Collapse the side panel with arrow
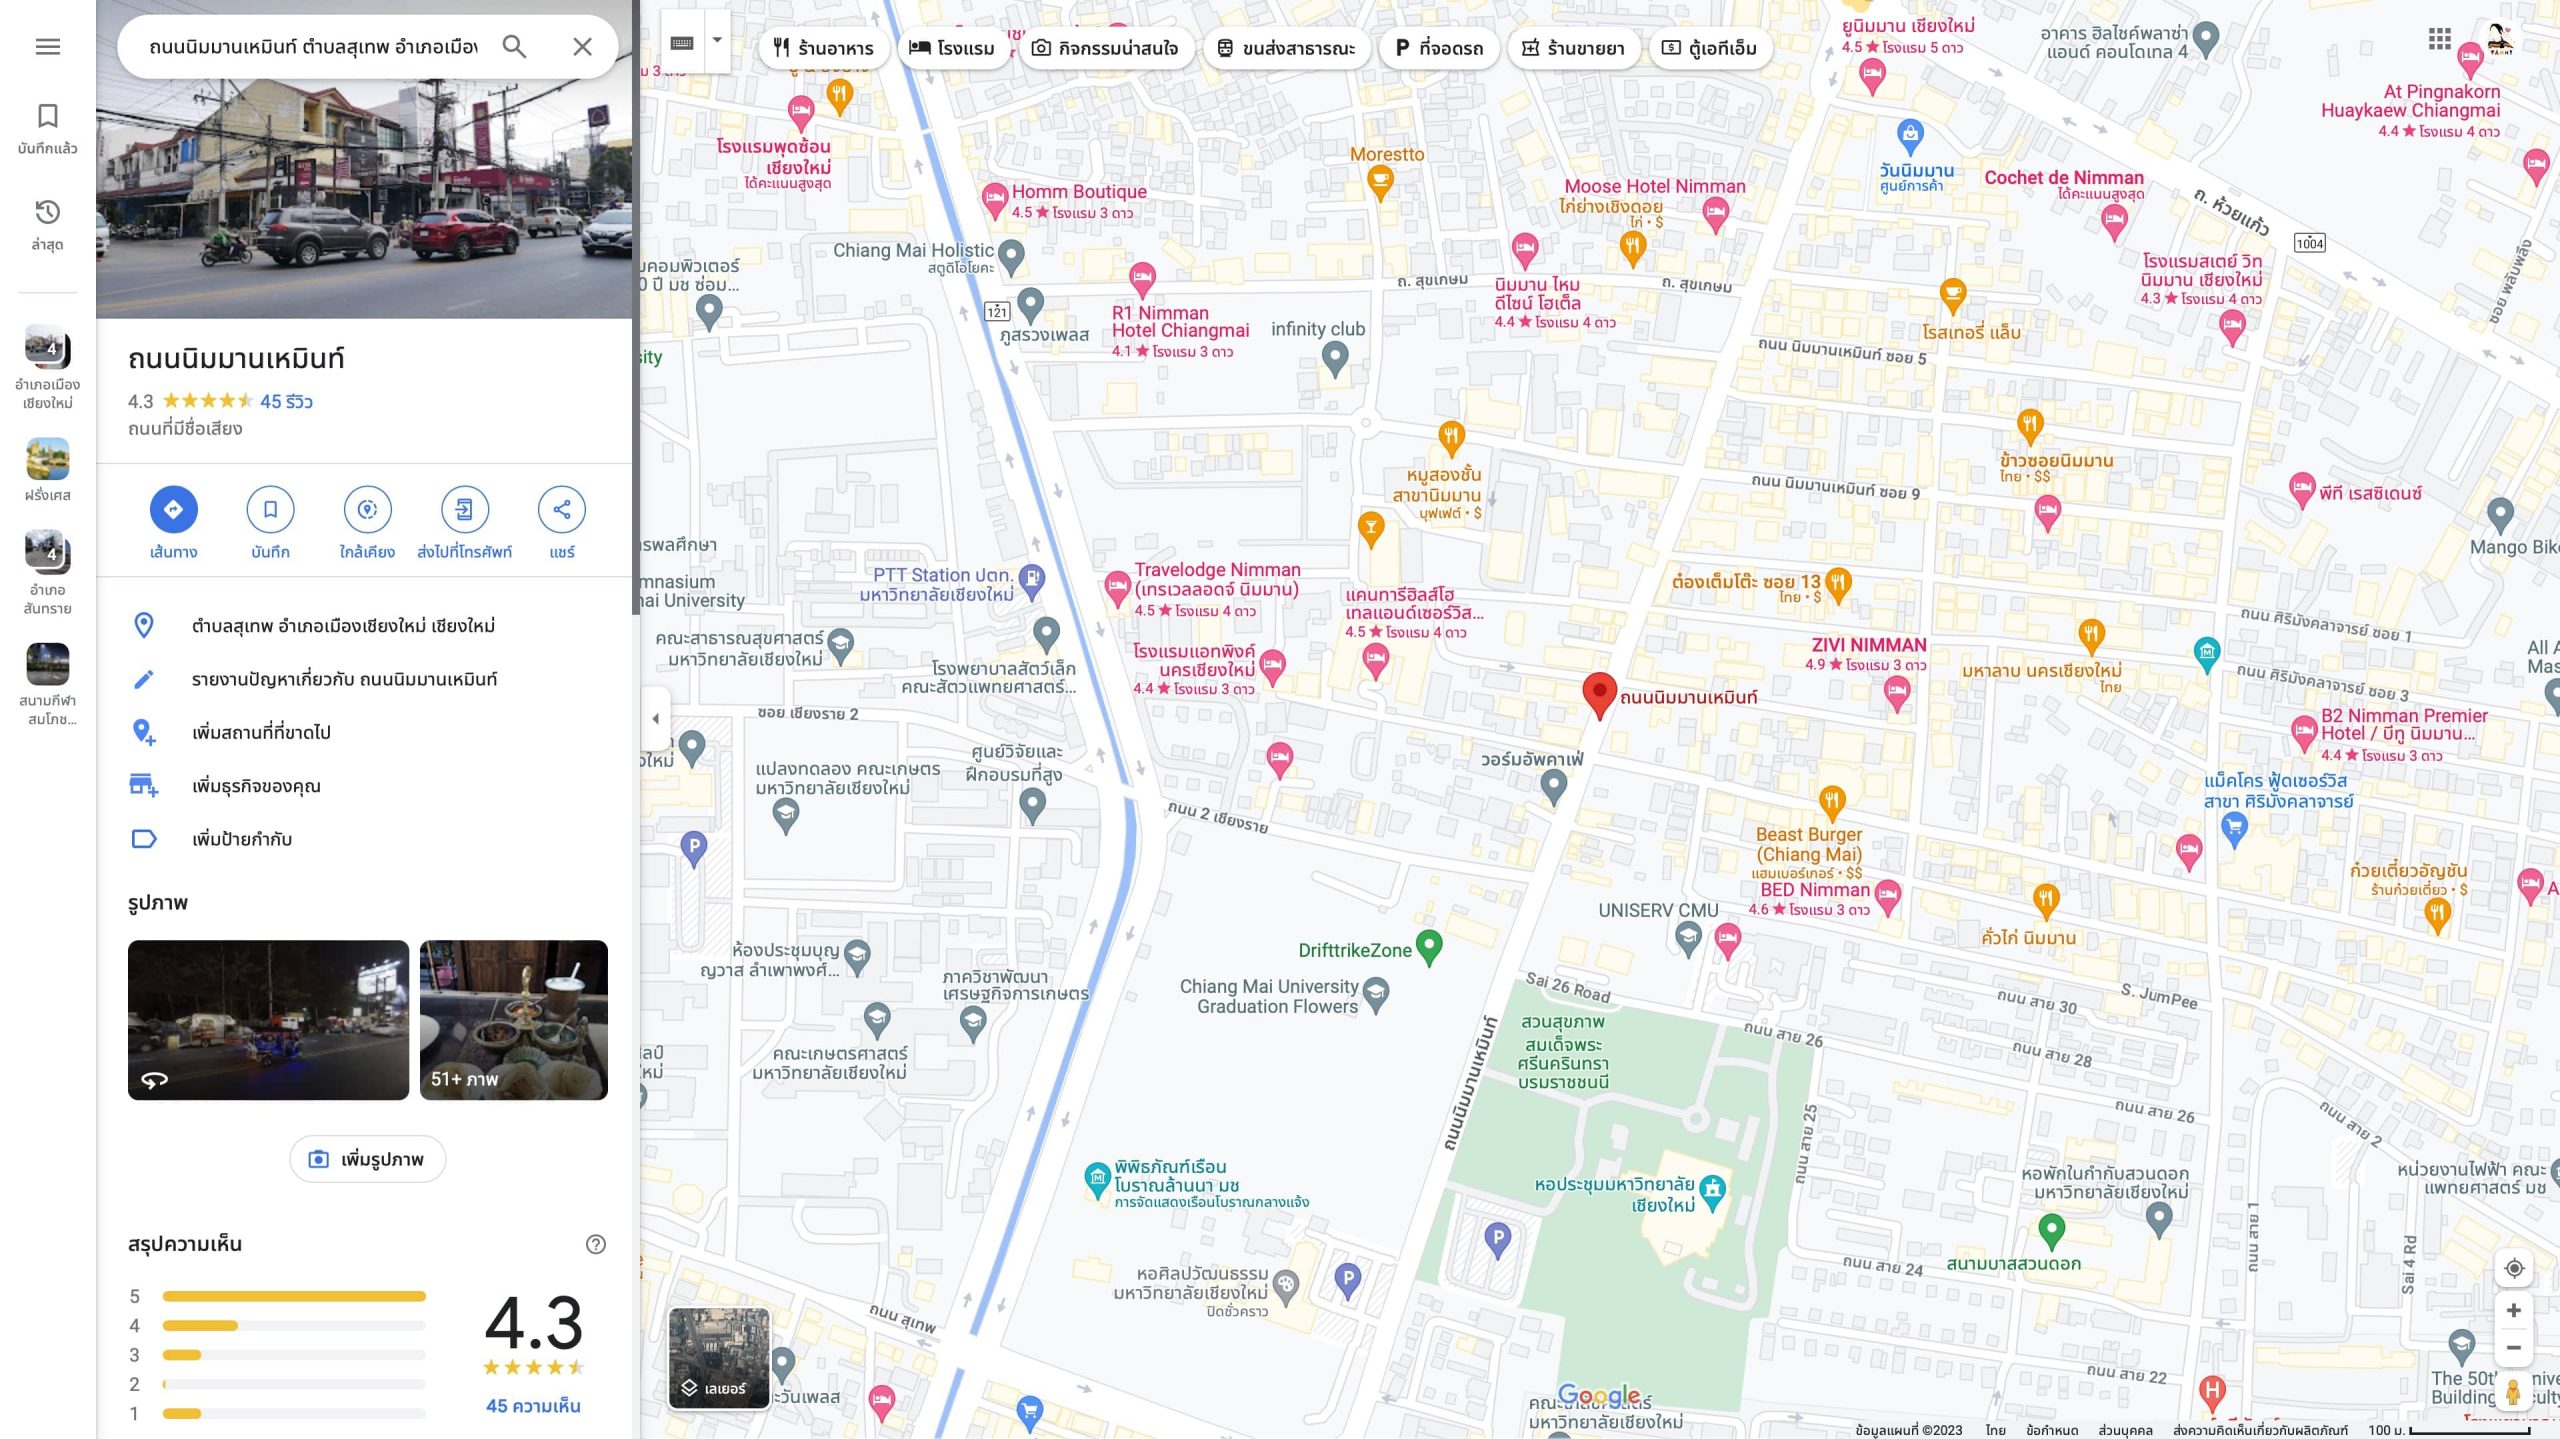2560x1439 pixels. tap(655, 718)
